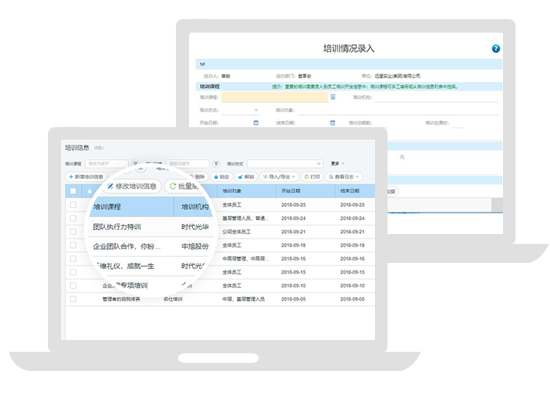
Task: Expand the 导入/导出 dropdown
Action: 279,177
